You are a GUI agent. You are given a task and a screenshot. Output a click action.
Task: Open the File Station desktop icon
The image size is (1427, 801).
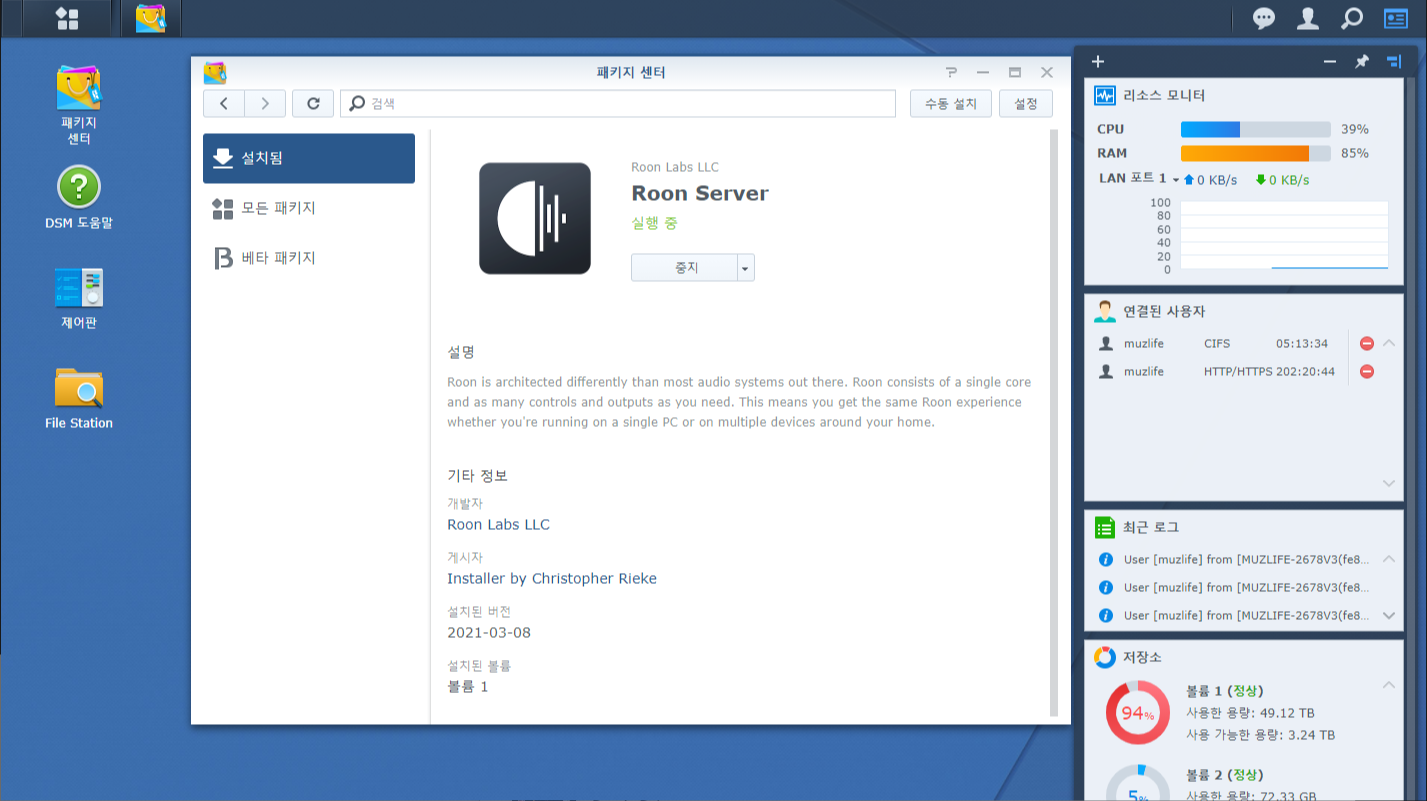point(79,398)
